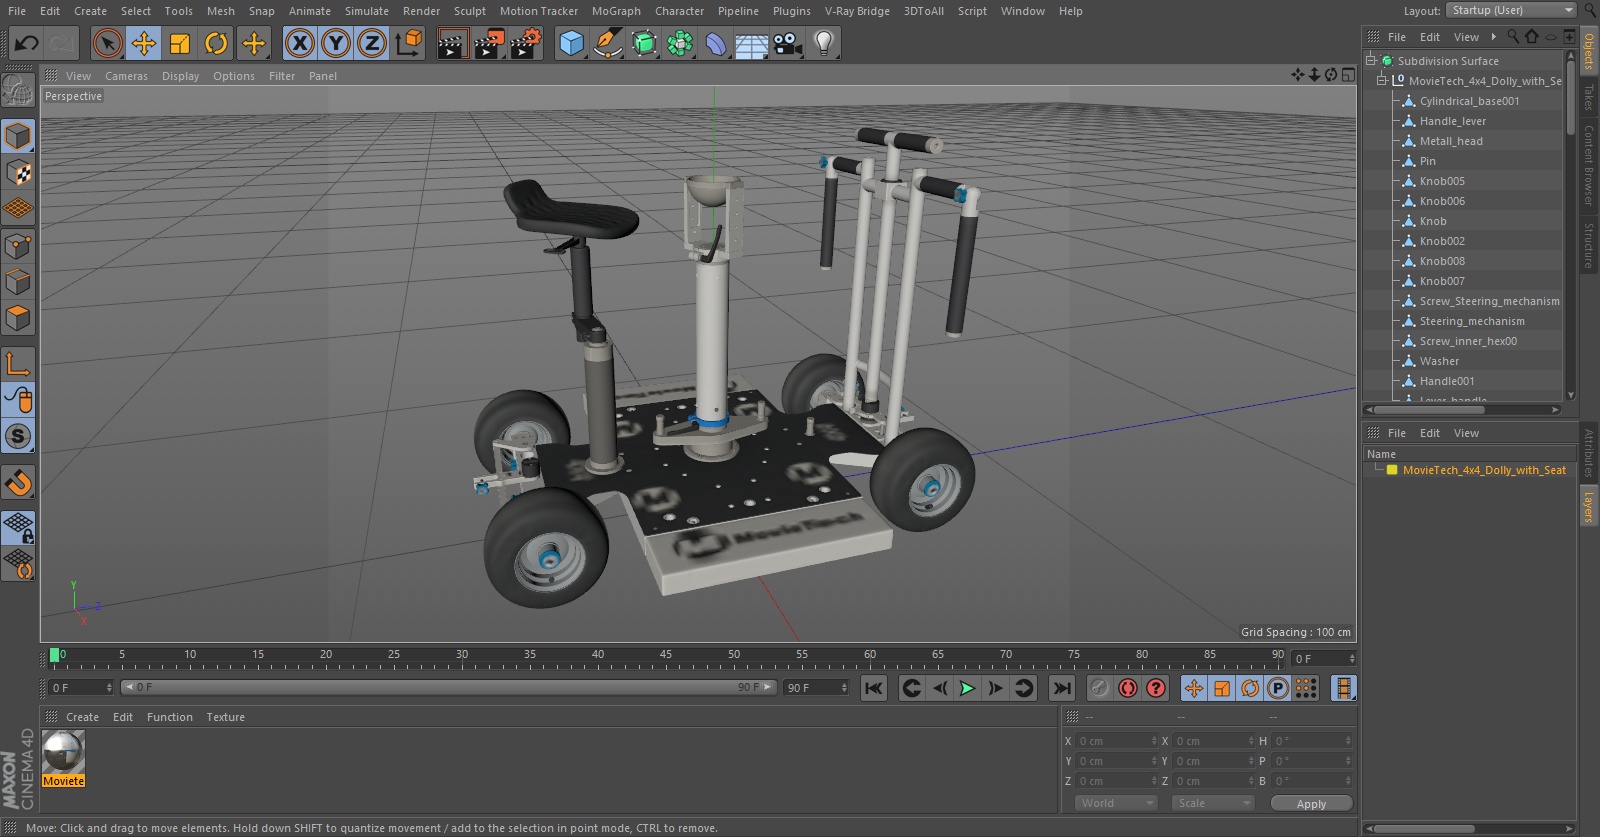Enable the Axis tool
1600x837 pixels.
pos(18,363)
